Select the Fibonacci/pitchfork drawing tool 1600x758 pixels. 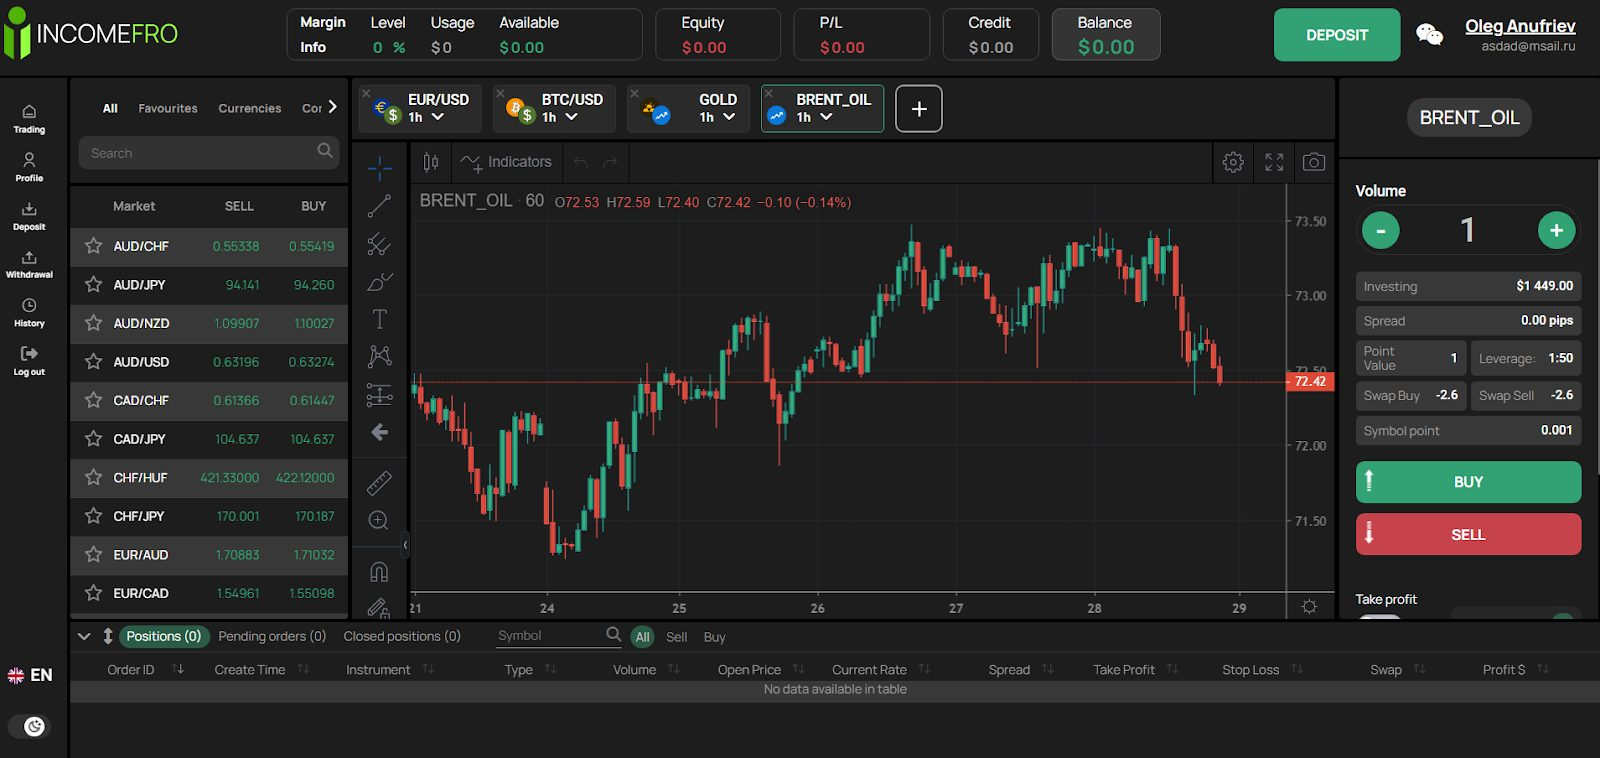pos(379,244)
